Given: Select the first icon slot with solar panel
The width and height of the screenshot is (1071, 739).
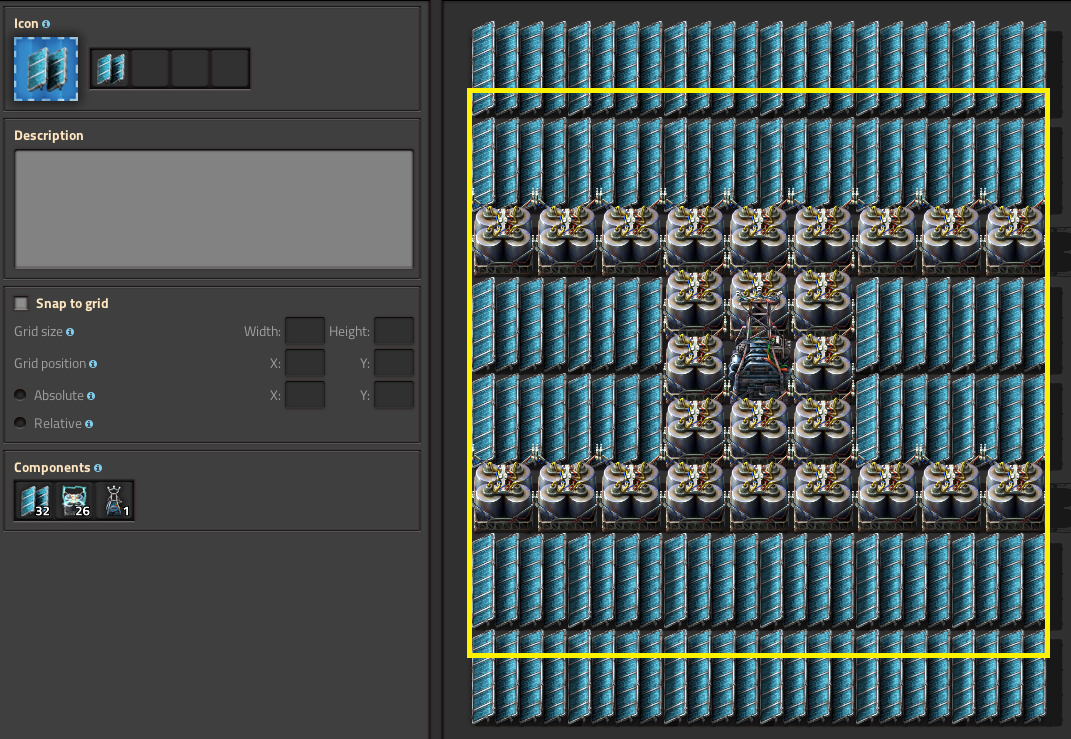Looking at the screenshot, I should (110, 68).
